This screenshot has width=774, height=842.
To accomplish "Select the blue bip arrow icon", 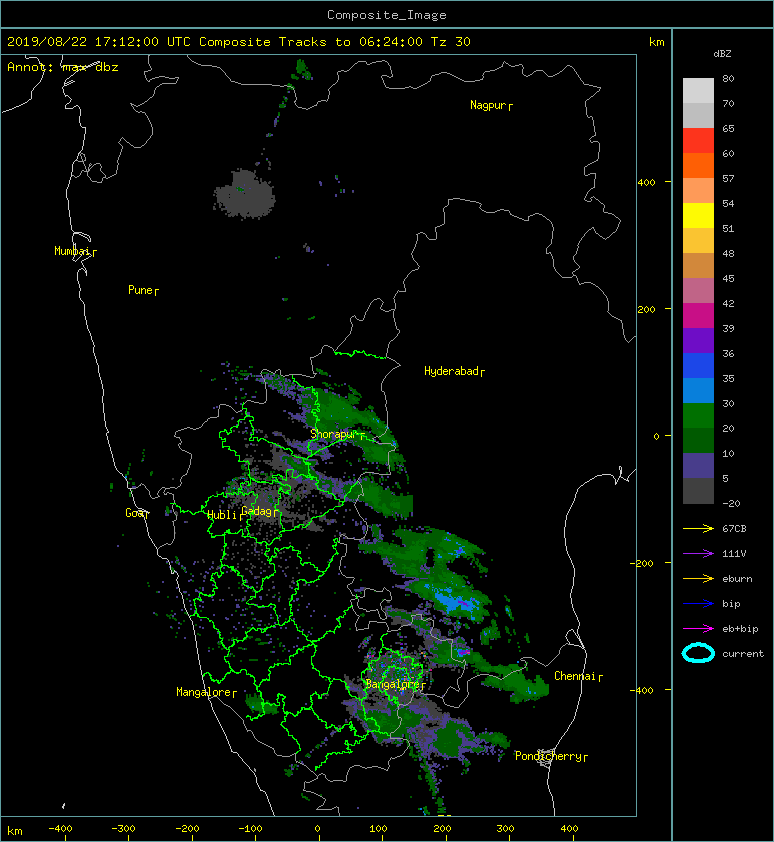I will (x=698, y=604).
